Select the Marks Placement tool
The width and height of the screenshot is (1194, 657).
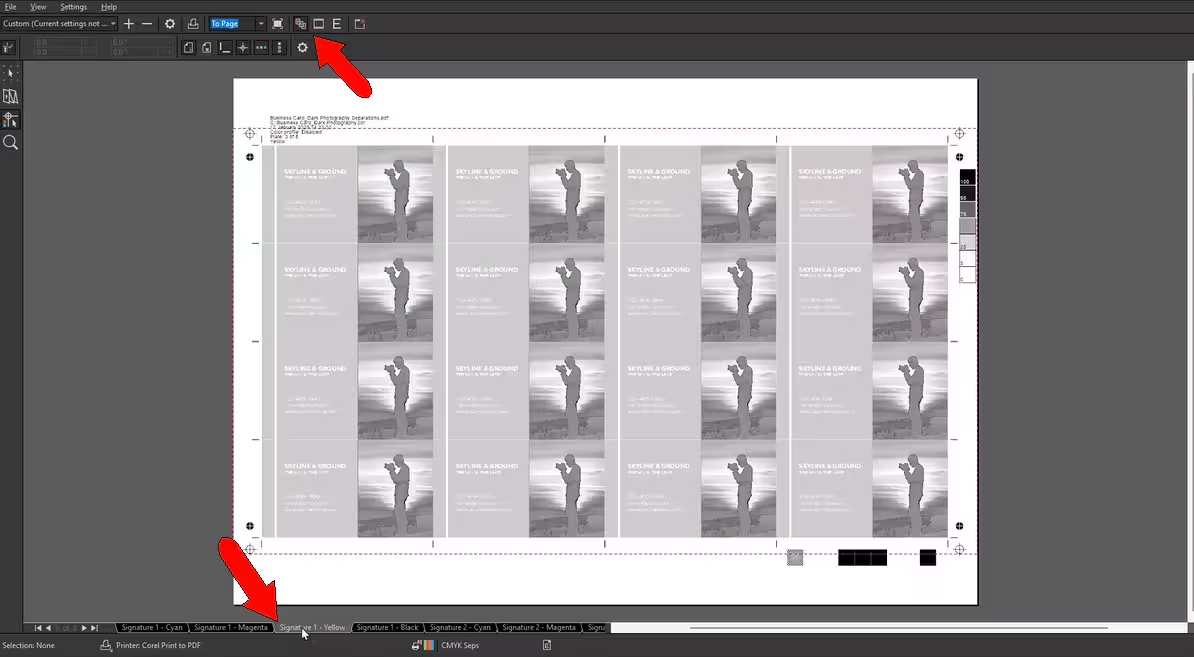[x=10, y=120]
